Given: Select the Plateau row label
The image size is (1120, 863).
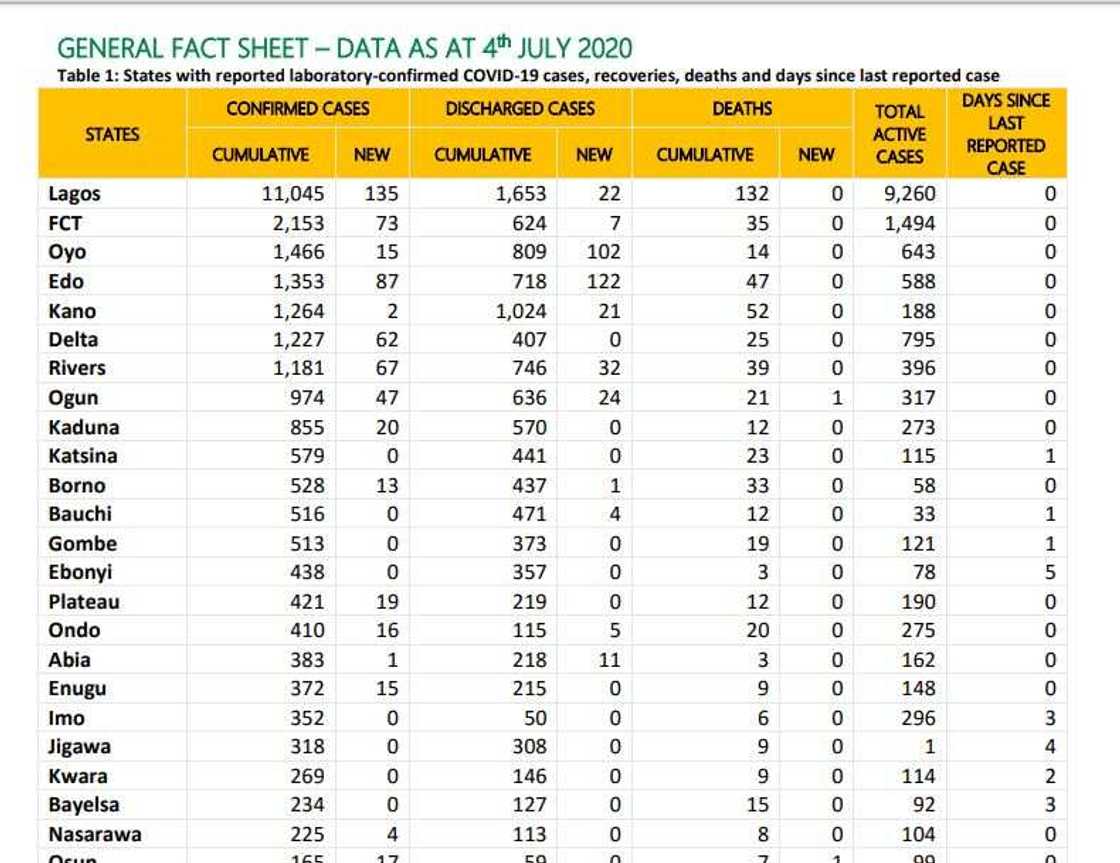Looking at the screenshot, I should [83, 602].
